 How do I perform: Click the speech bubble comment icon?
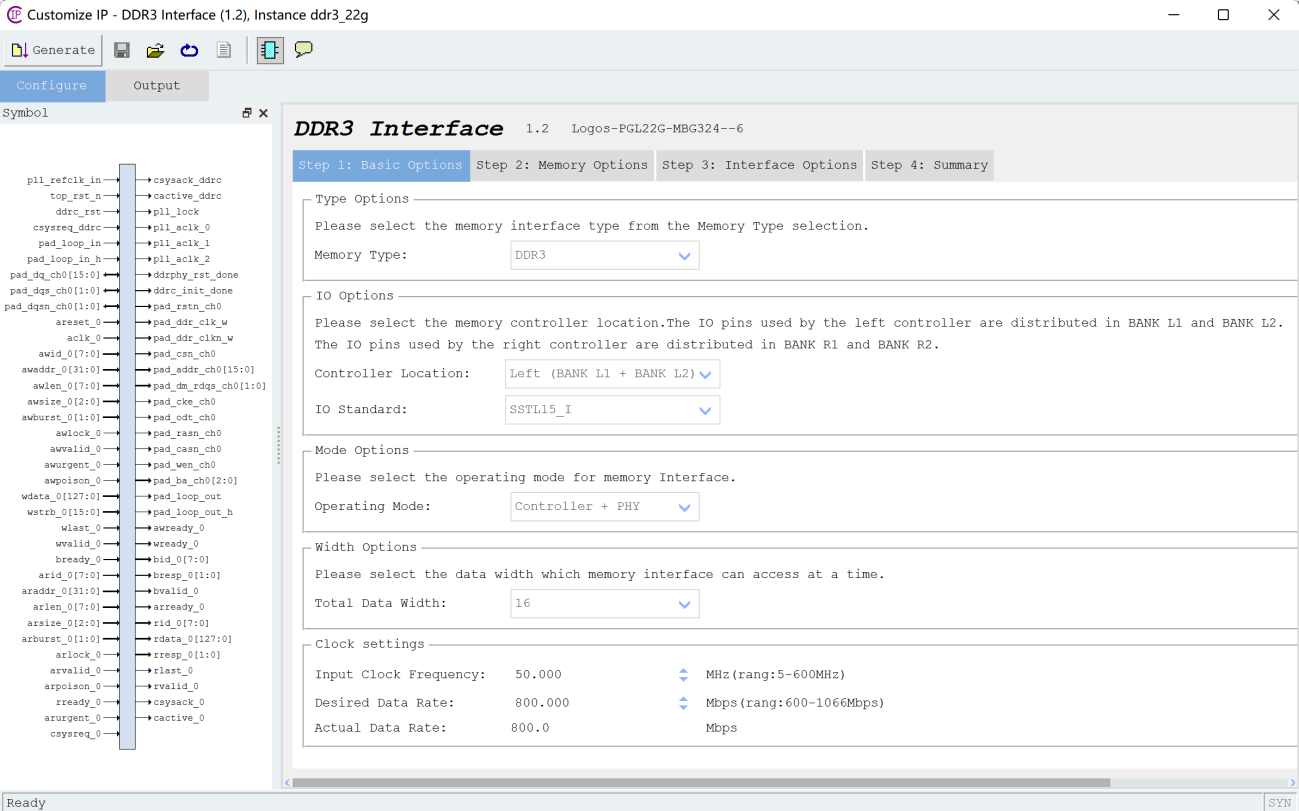[x=304, y=49]
